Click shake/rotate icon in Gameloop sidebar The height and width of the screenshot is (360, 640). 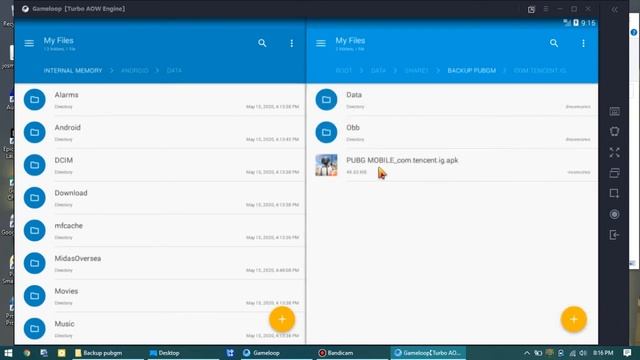(x=615, y=131)
